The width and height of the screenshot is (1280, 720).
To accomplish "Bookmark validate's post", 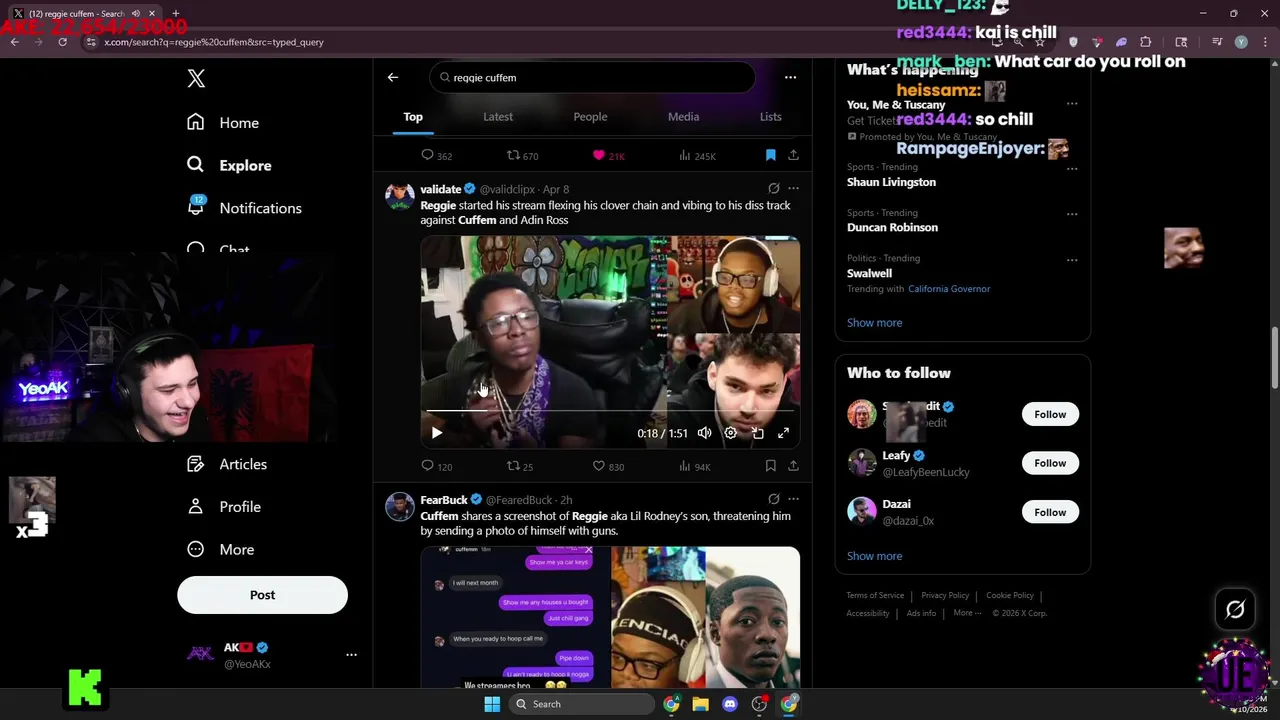I will [770, 466].
